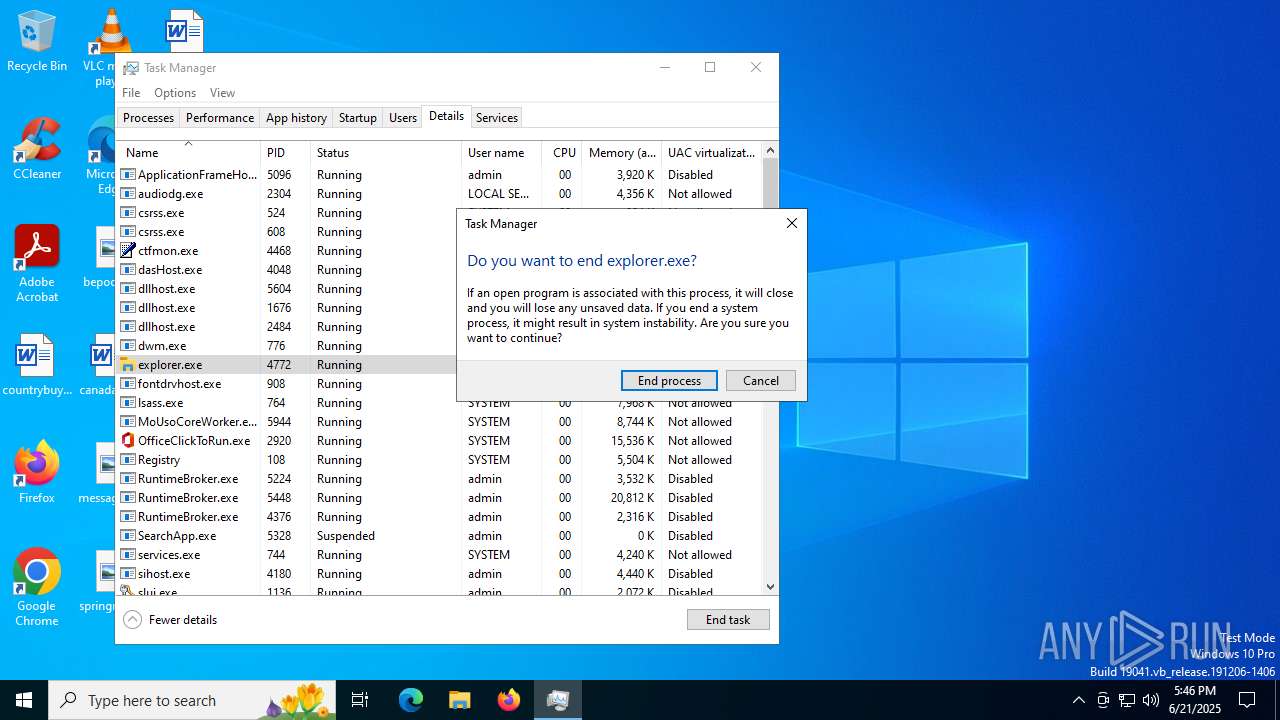Open the View menu
The image size is (1280, 720).
[x=222, y=93]
